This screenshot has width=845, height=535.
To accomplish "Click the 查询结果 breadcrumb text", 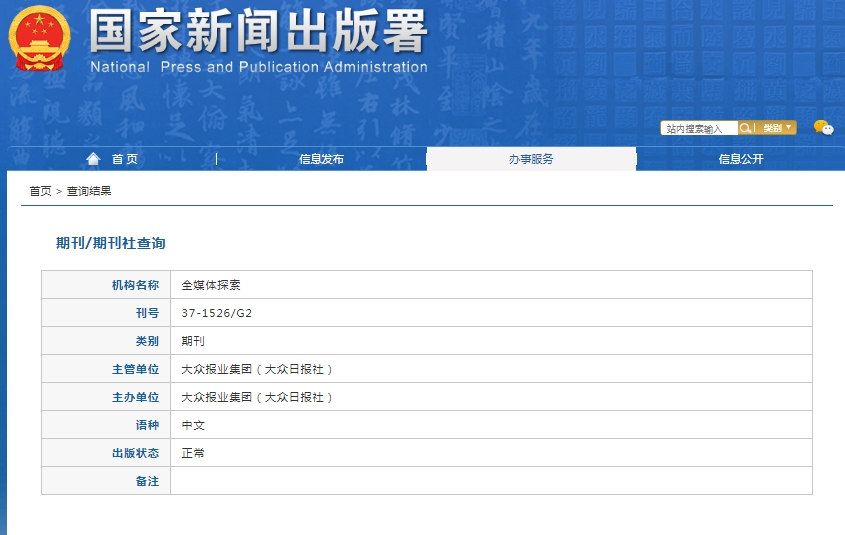I will 89,191.
